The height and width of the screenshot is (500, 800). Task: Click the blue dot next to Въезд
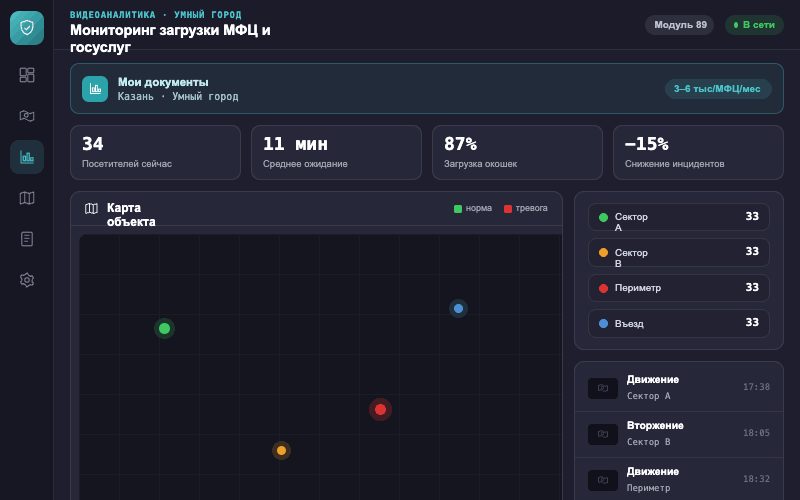click(x=603, y=323)
